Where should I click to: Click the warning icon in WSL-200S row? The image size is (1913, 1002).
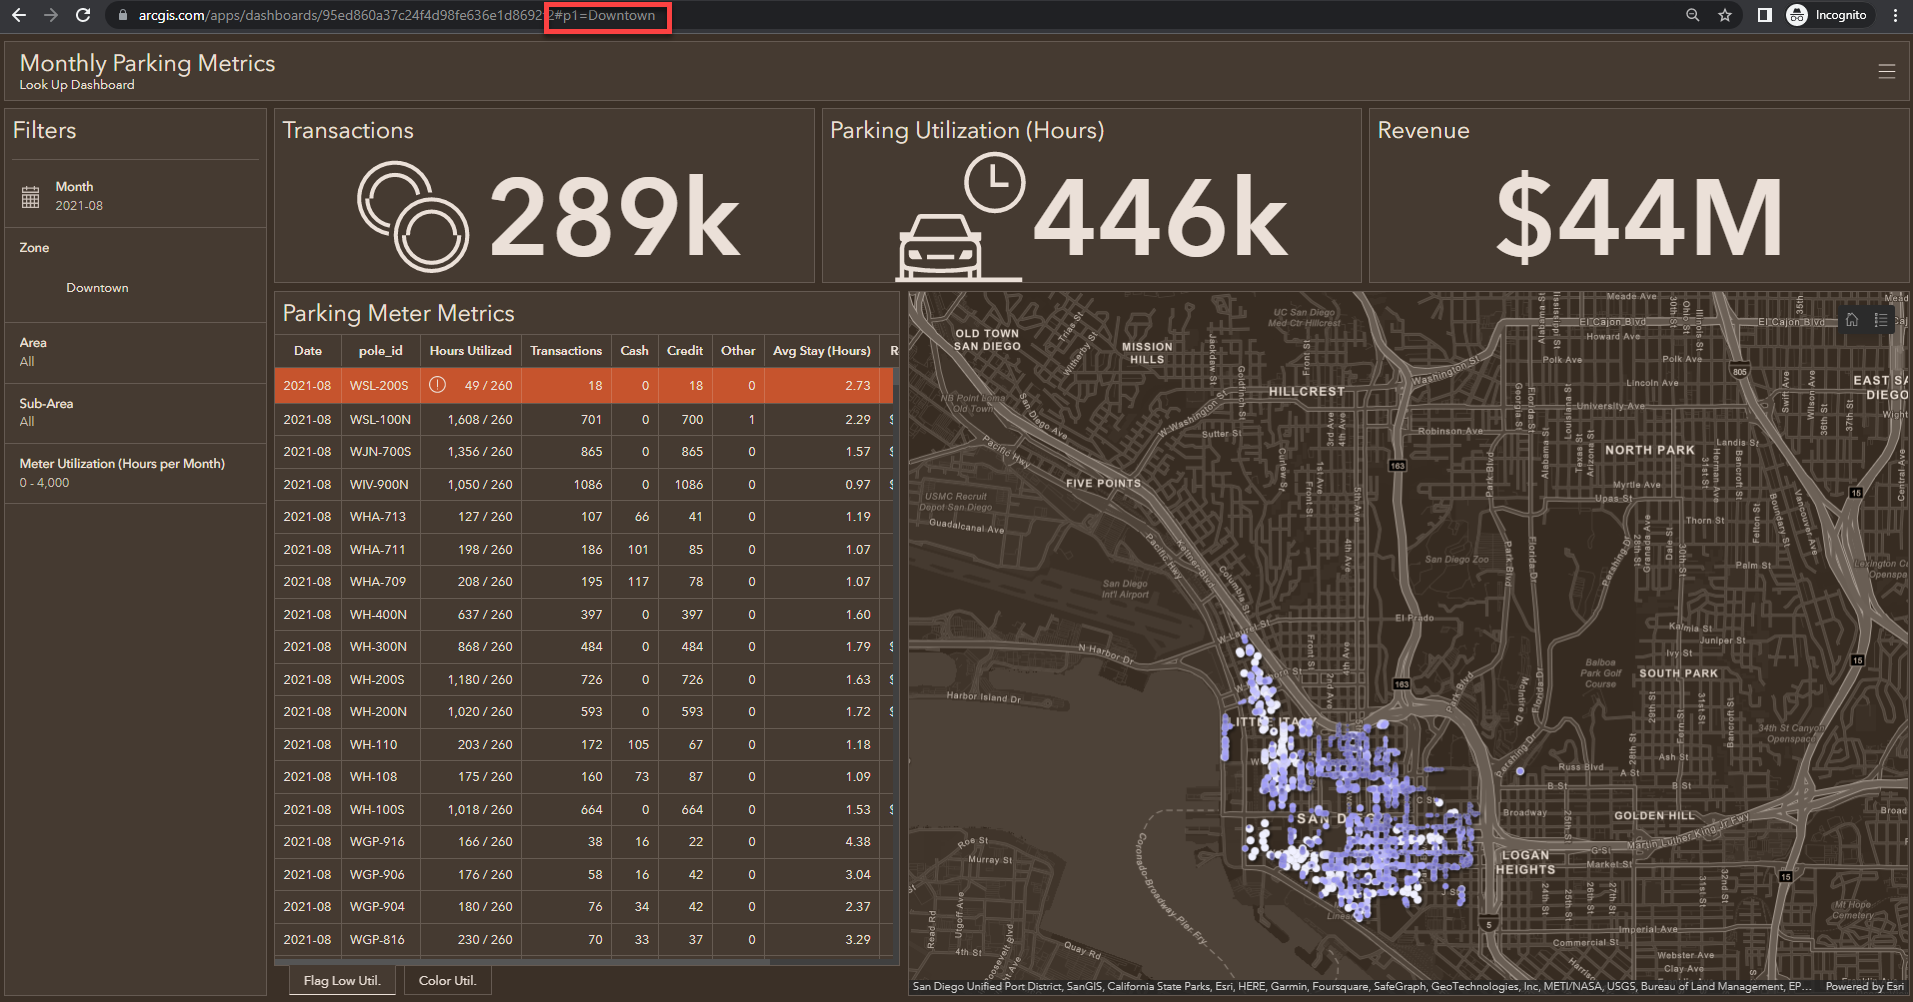(437, 385)
